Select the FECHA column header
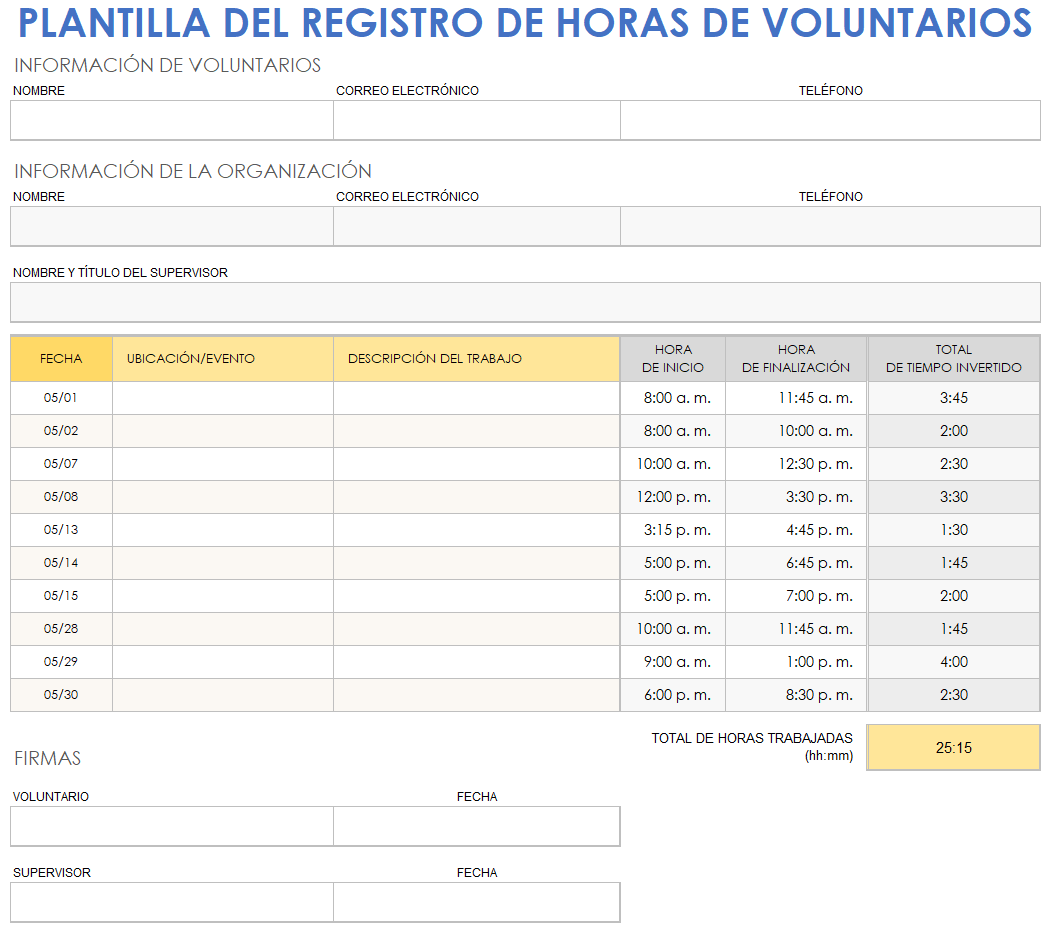The height and width of the screenshot is (932, 1051). pos(61,359)
